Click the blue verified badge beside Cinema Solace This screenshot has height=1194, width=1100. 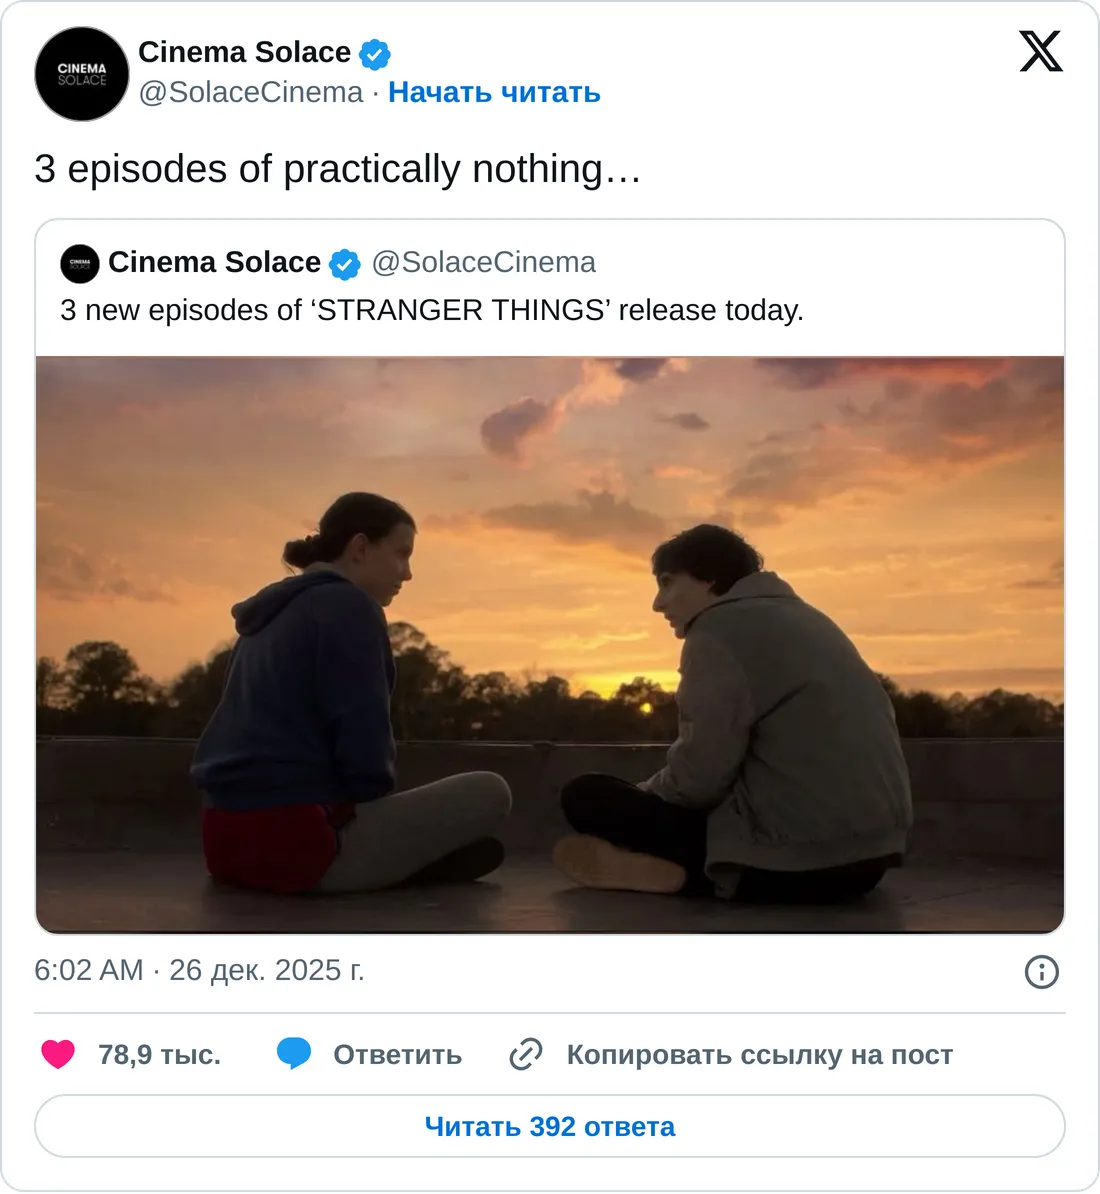point(375,54)
